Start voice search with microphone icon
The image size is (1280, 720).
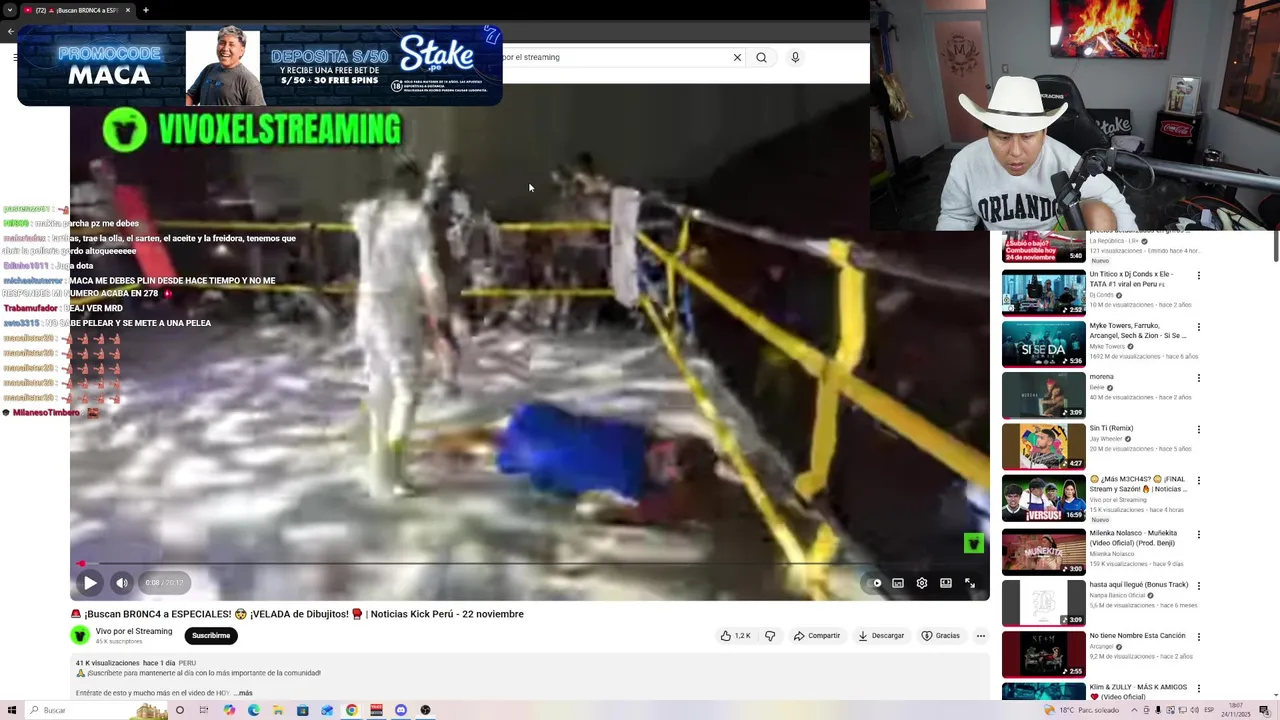(795, 58)
